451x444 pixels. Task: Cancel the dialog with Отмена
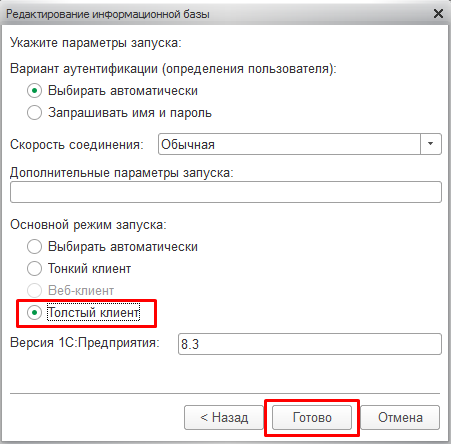pyautogui.click(x=400, y=417)
